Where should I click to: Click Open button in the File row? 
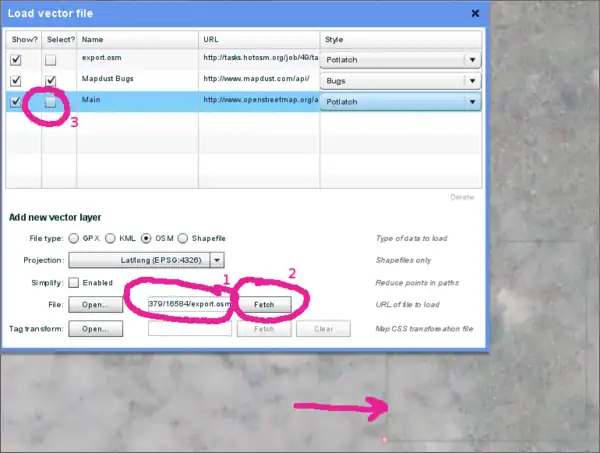click(95, 304)
